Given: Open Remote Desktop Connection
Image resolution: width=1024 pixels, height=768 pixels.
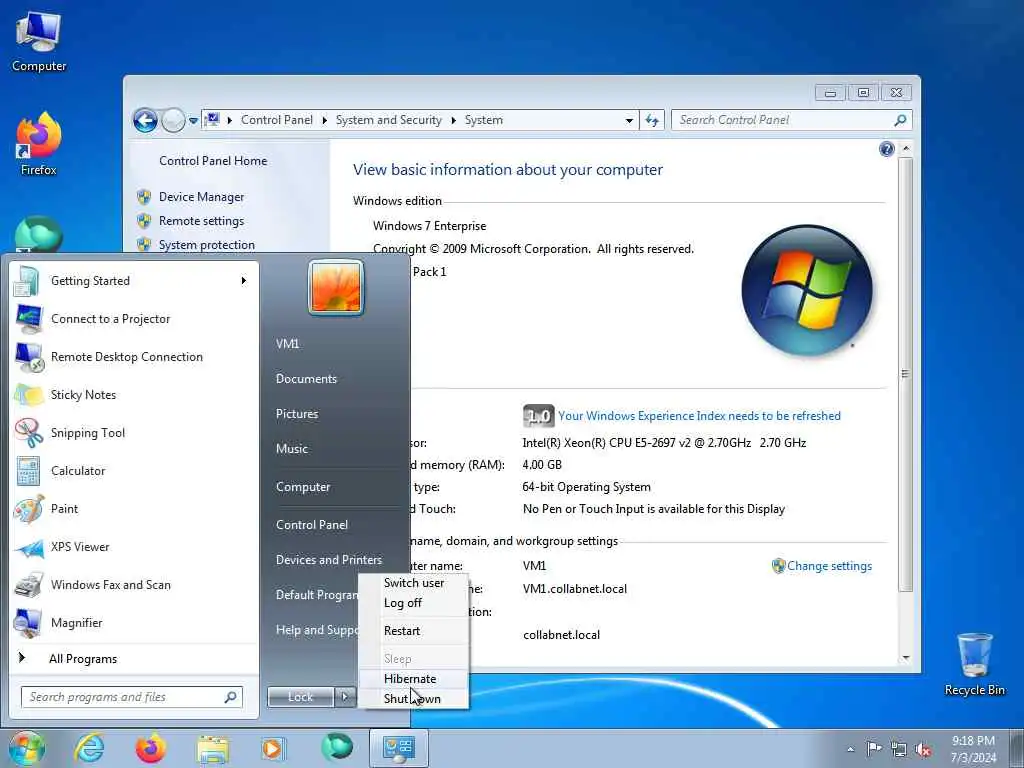Looking at the screenshot, I should pos(134,357).
